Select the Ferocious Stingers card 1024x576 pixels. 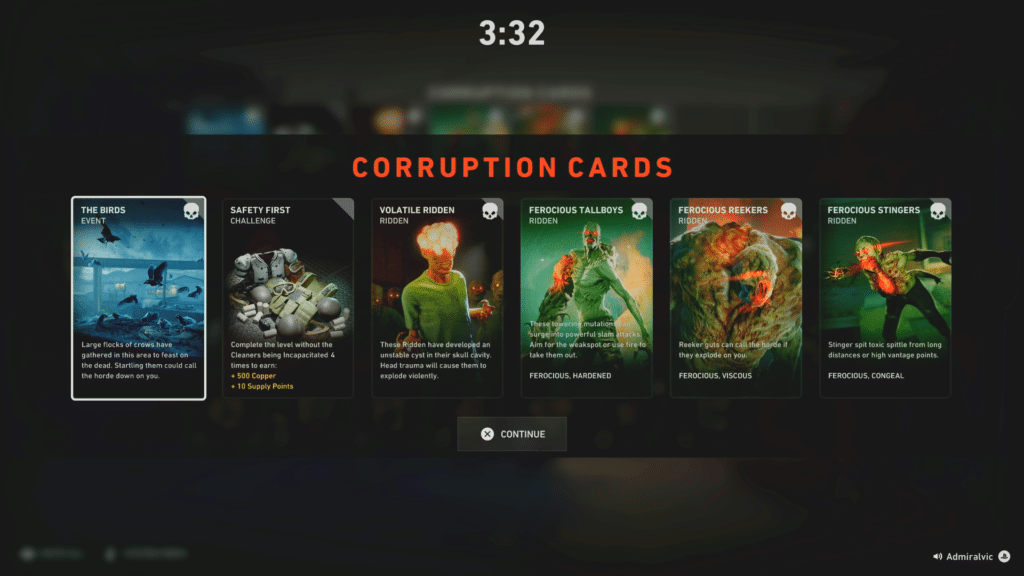tap(886, 298)
